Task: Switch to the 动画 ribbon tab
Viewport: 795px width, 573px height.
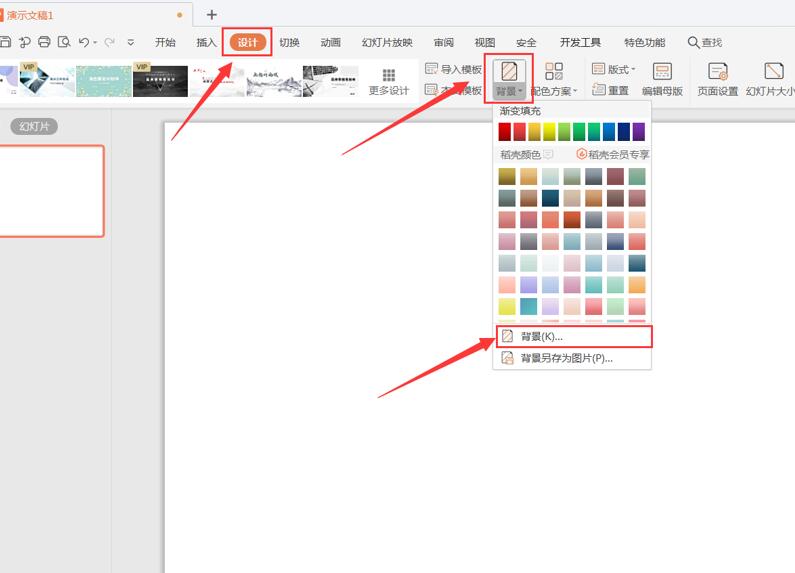Action: click(331, 42)
